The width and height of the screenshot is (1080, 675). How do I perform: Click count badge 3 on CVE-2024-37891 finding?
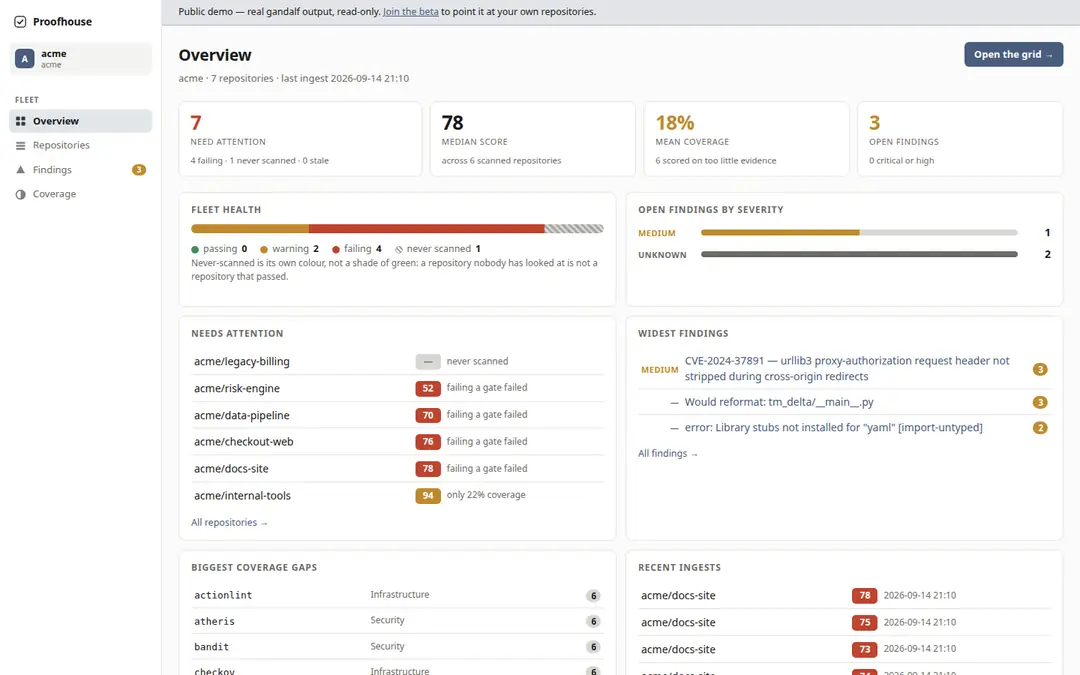click(1040, 369)
